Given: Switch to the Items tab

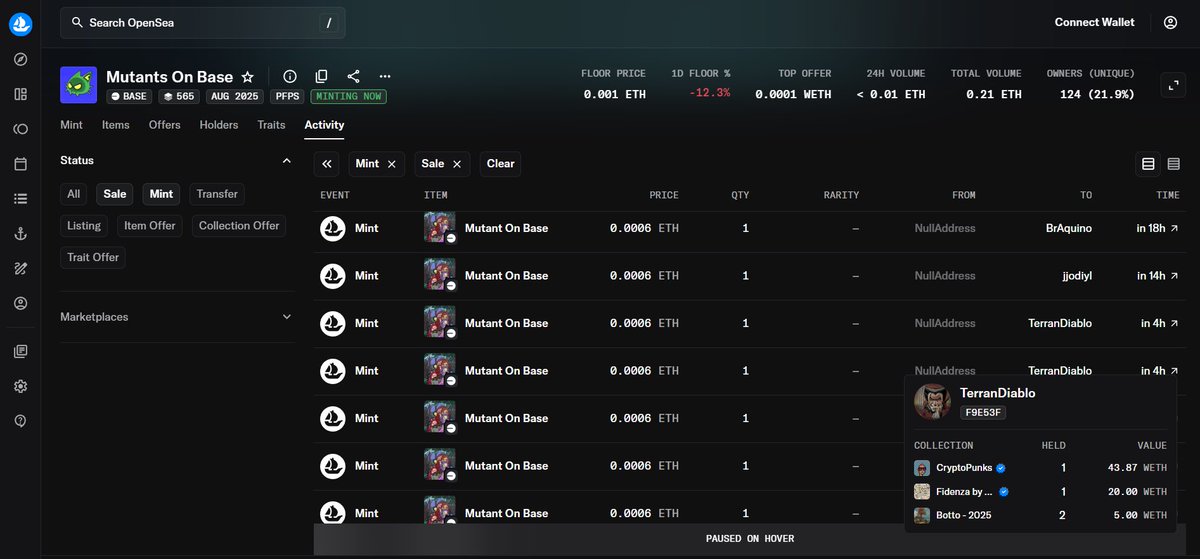Looking at the screenshot, I should [x=116, y=125].
